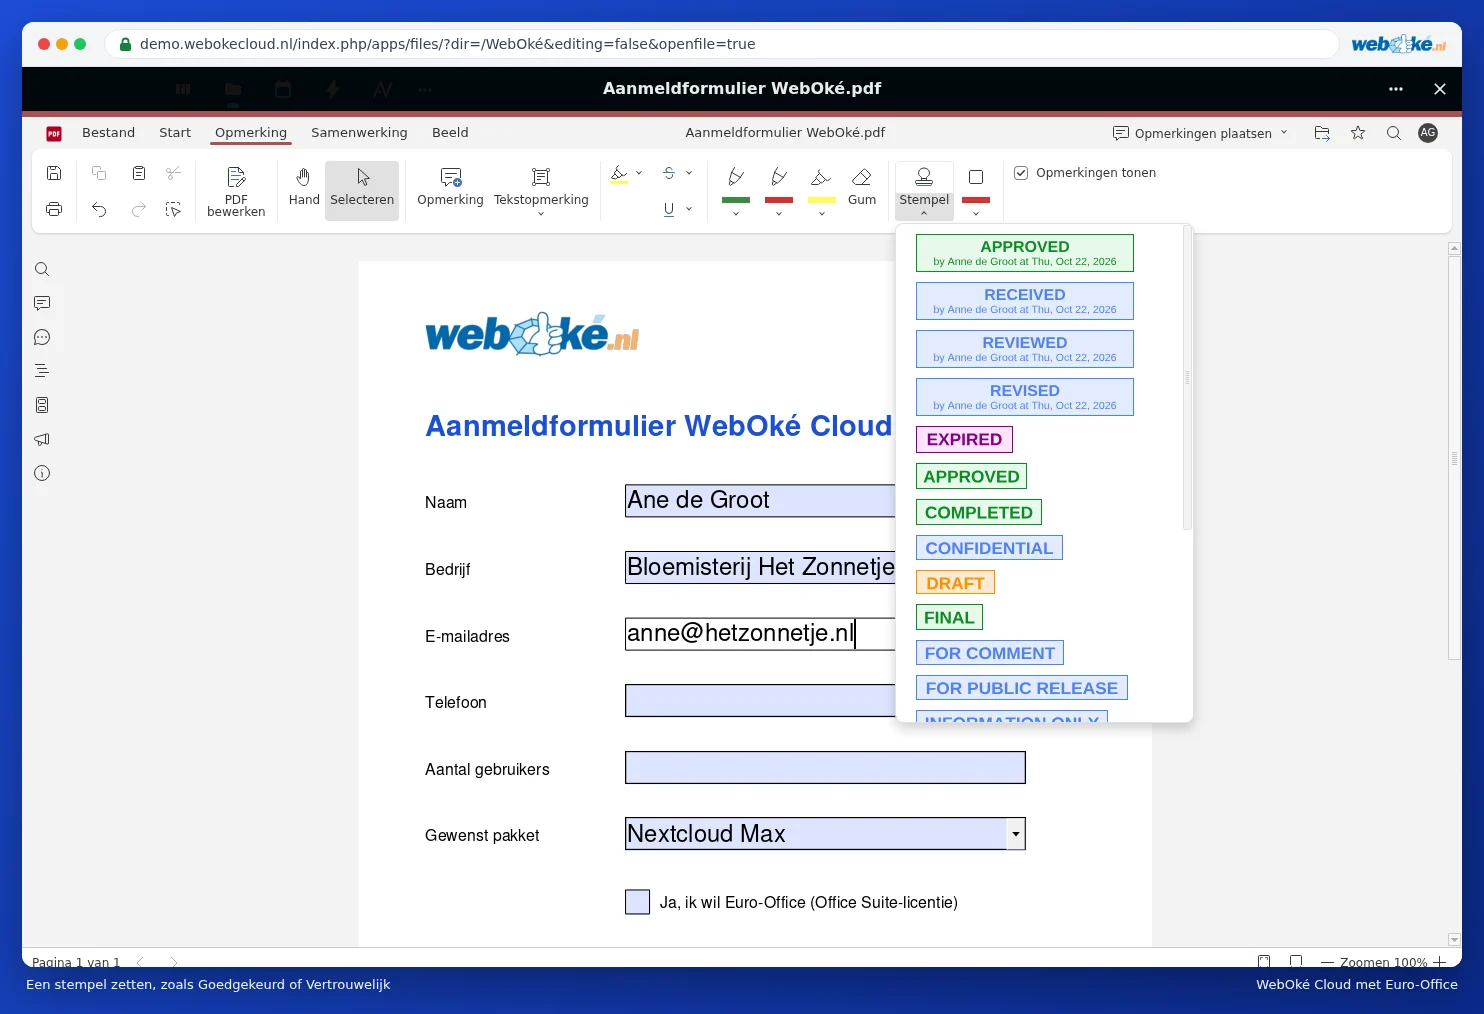Switch to the Samenwerking tab

(359, 133)
